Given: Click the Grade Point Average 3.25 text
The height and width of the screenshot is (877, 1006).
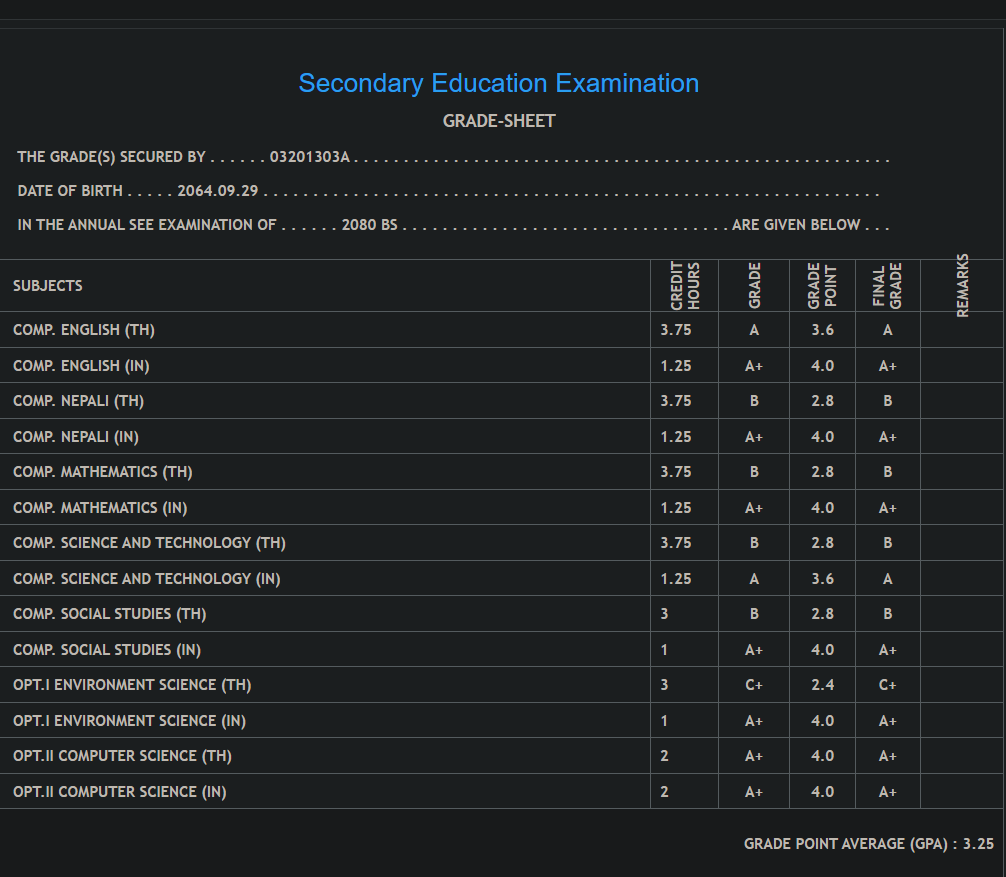Looking at the screenshot, I should click(x=868, y=844).
